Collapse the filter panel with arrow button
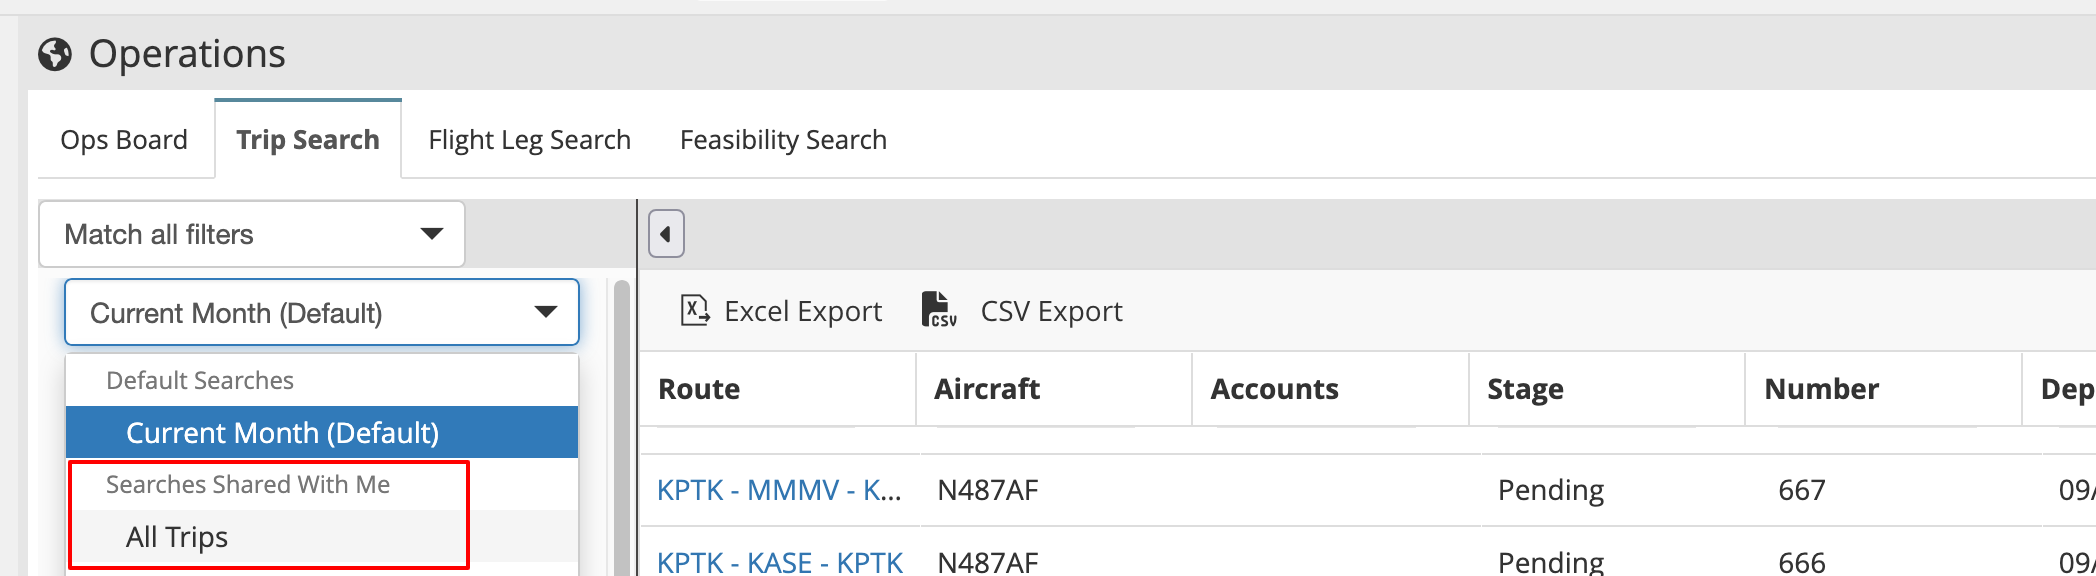 (x=666, y=234)
